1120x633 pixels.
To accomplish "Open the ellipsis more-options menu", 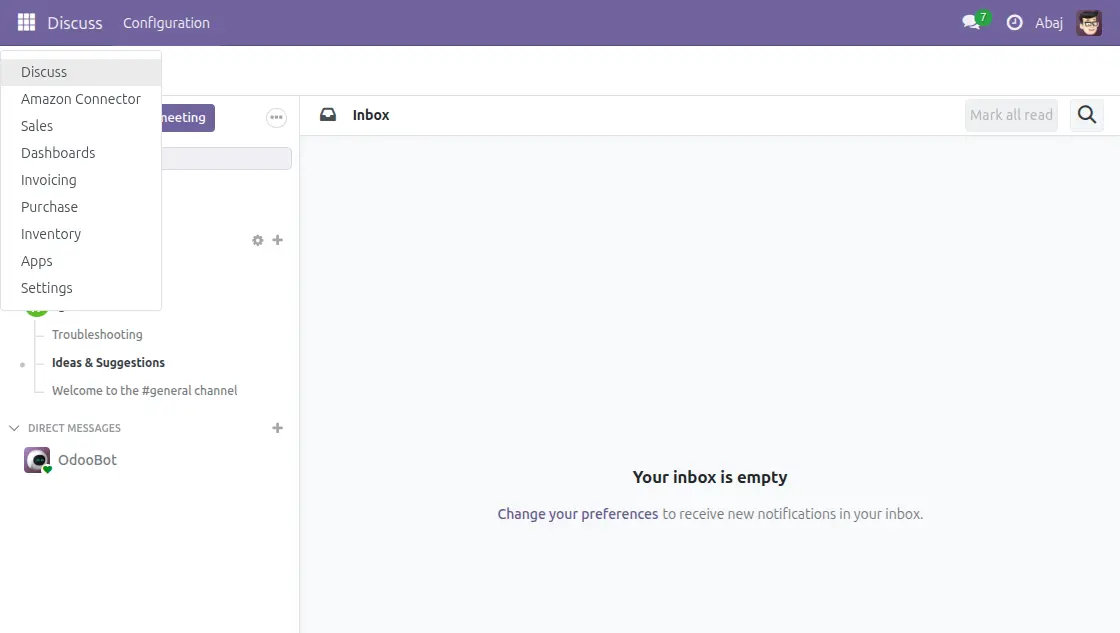I will pos(276,117).
